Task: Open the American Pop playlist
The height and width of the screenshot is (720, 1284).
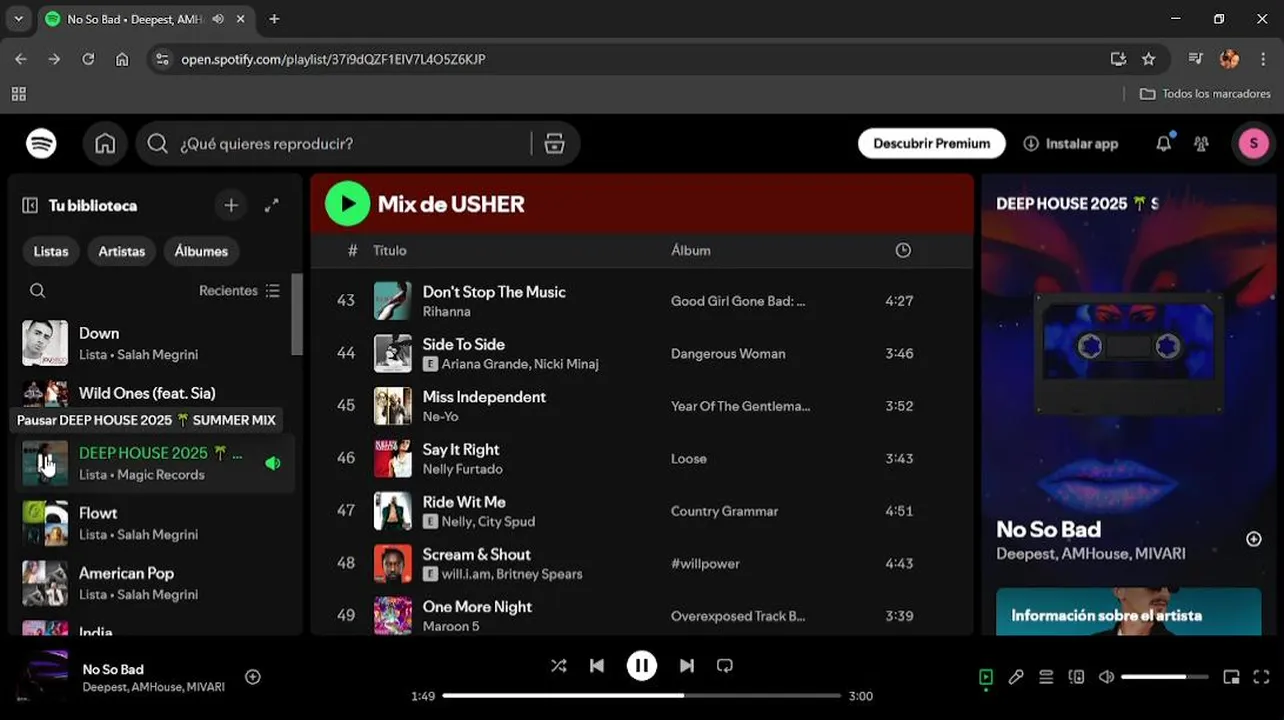Action: (155, 583)
